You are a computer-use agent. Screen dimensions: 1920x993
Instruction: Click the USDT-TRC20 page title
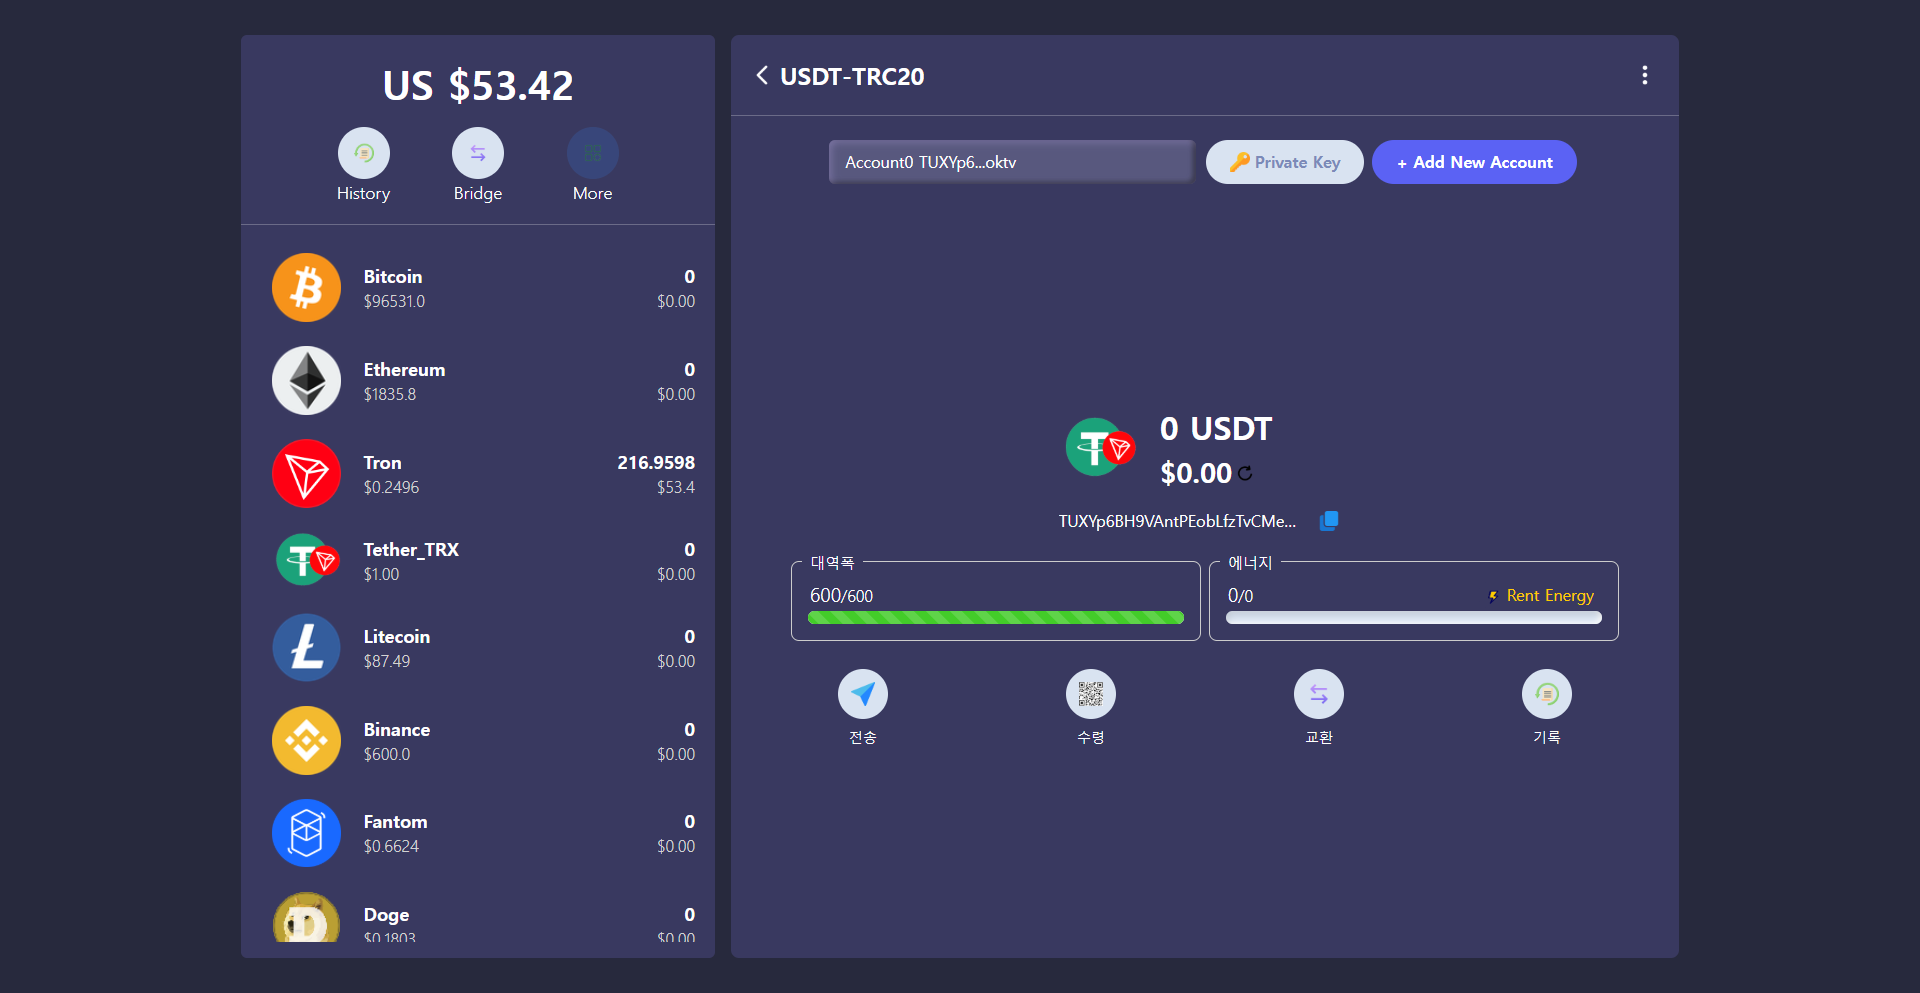point(852,76)
